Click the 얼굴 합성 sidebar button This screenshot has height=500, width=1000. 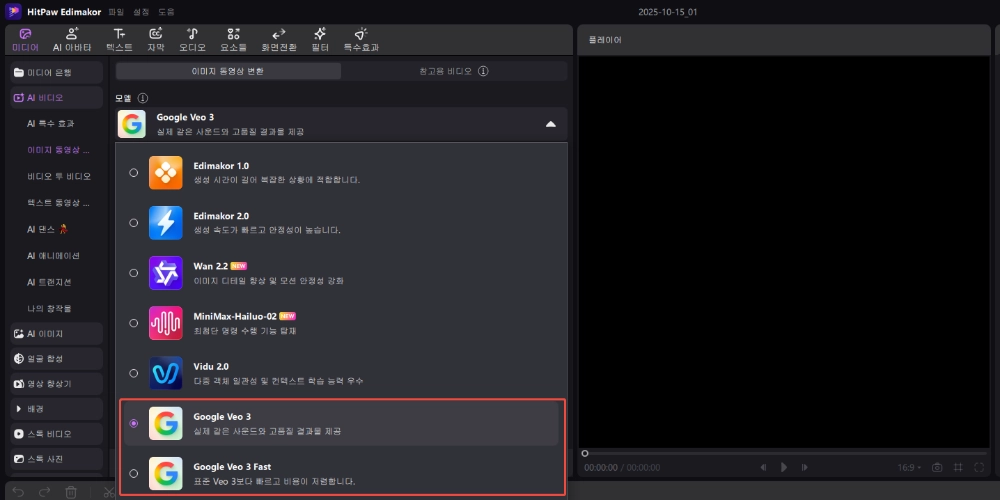pos(56,358)
